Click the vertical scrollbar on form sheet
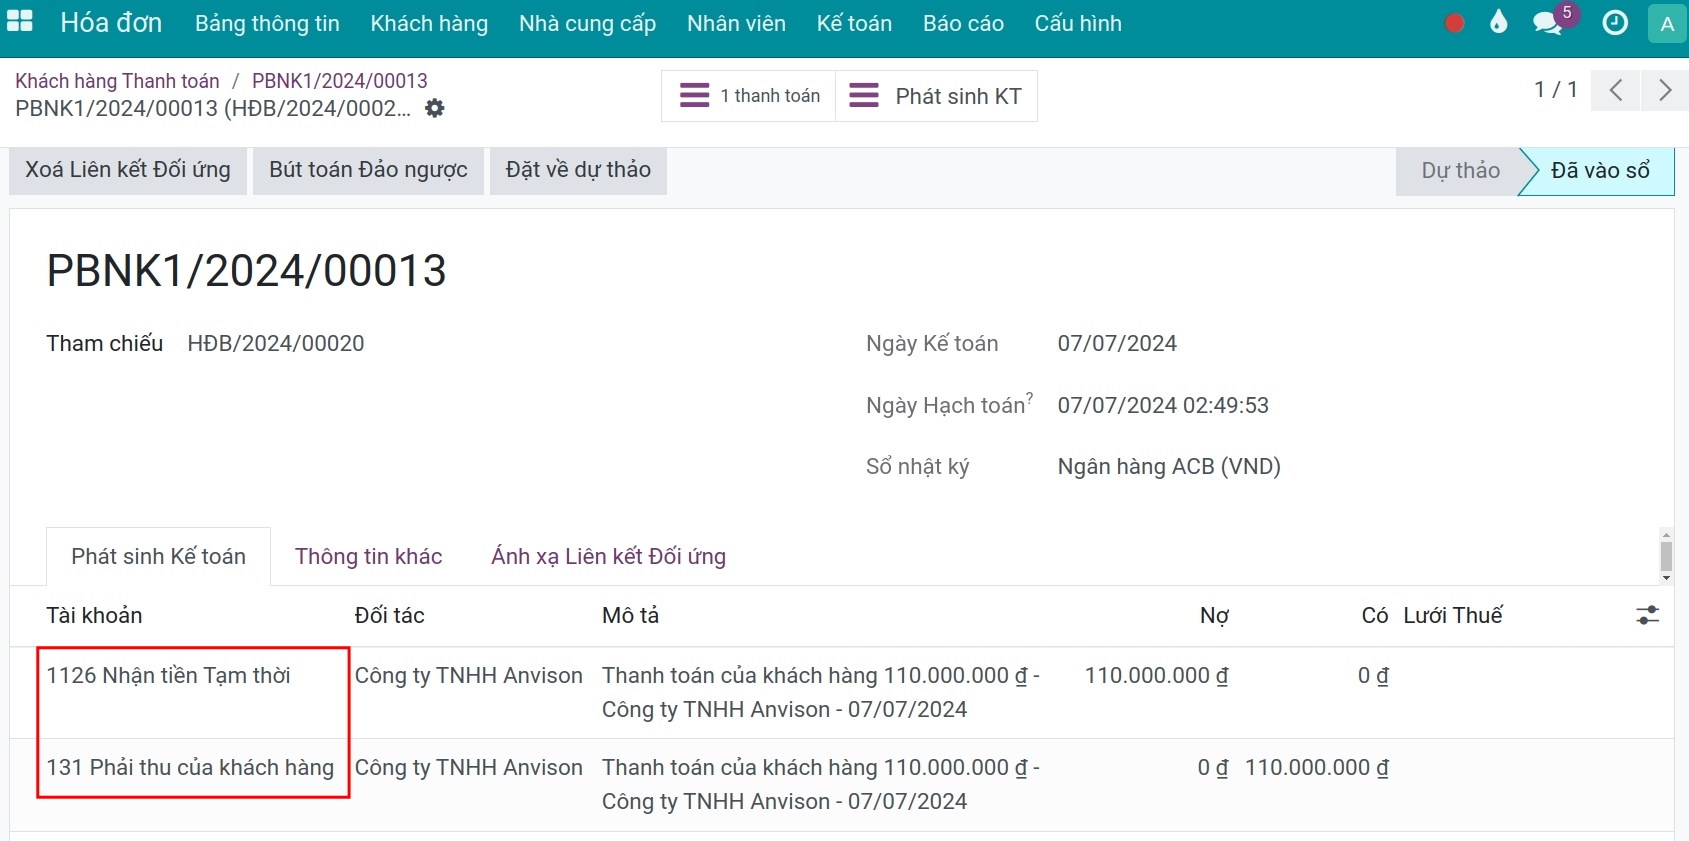1689x841 pixels. (x=1666, y=556)
